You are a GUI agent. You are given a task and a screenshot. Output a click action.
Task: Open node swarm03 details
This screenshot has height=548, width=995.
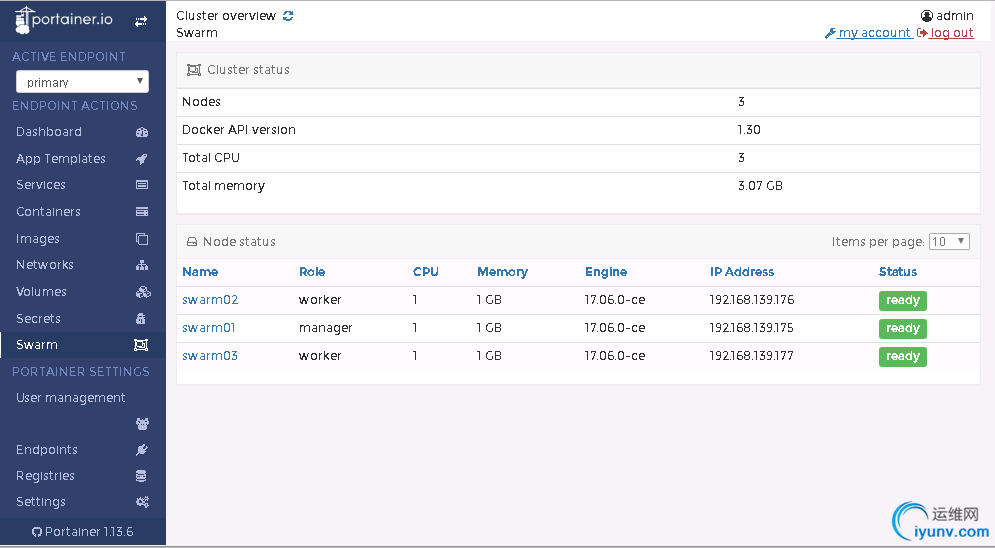(x=210, y=356)
